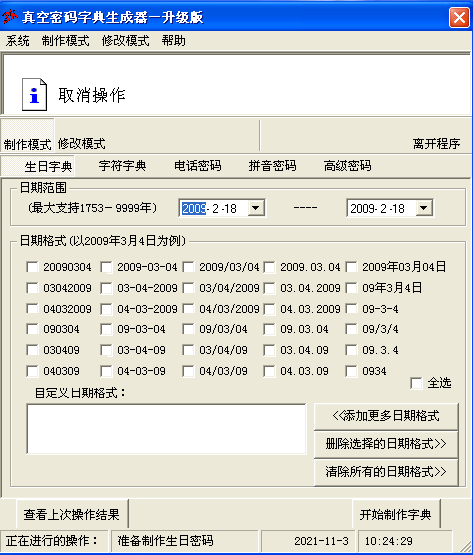Viewport: 473px width, 555px height.
Task: Open the 系统 menu
Action: [17, 40]
